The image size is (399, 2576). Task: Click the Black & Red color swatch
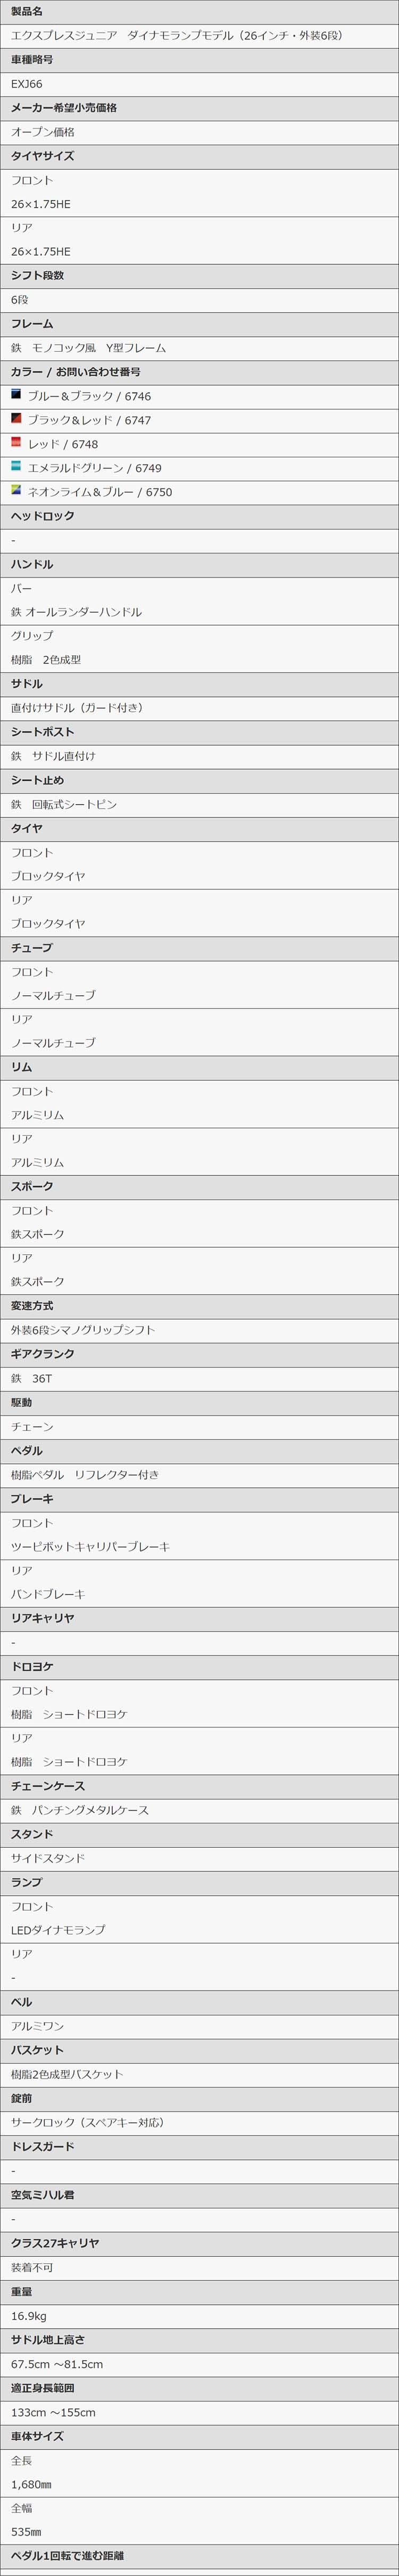tap(16, 419)
